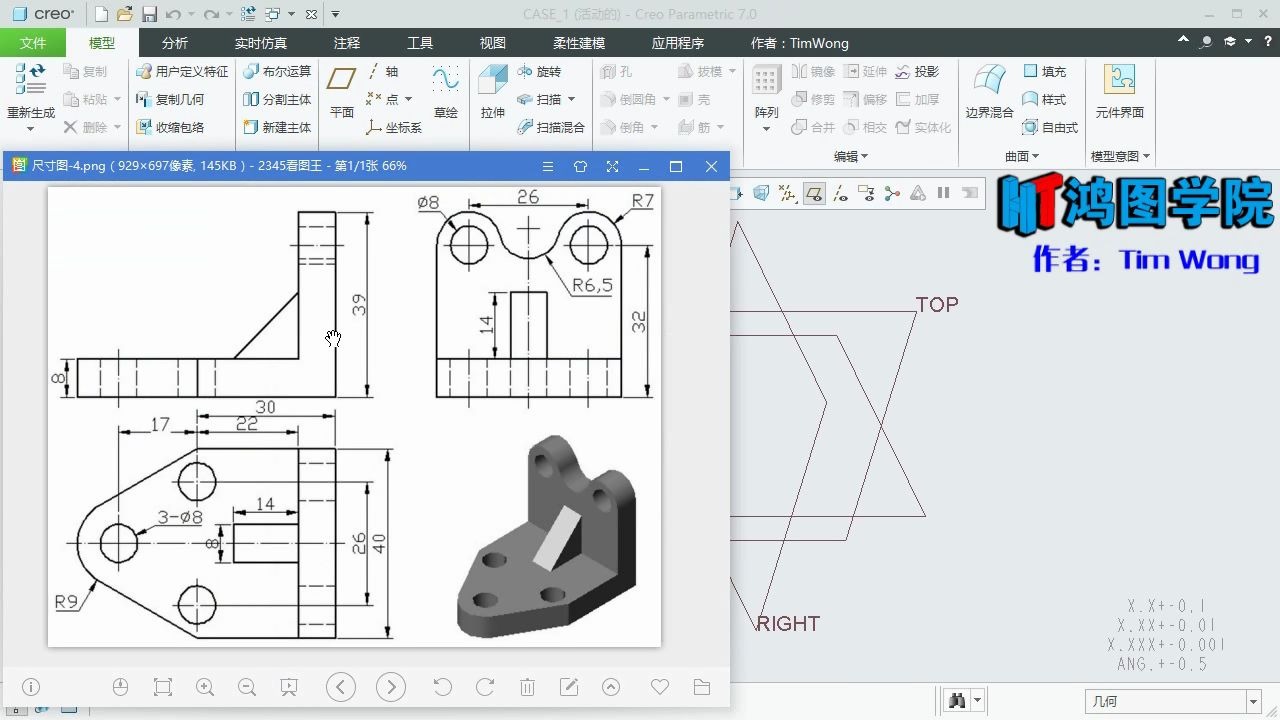Toggle the pause simulation button

click(x=943, y=193)
